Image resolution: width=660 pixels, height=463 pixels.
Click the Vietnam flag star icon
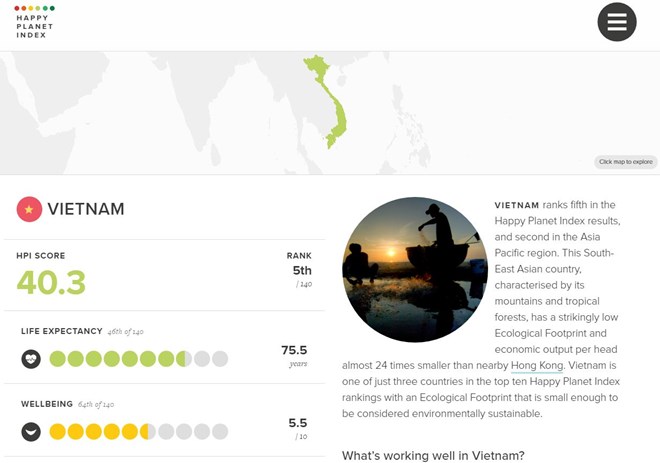point(29,209)
